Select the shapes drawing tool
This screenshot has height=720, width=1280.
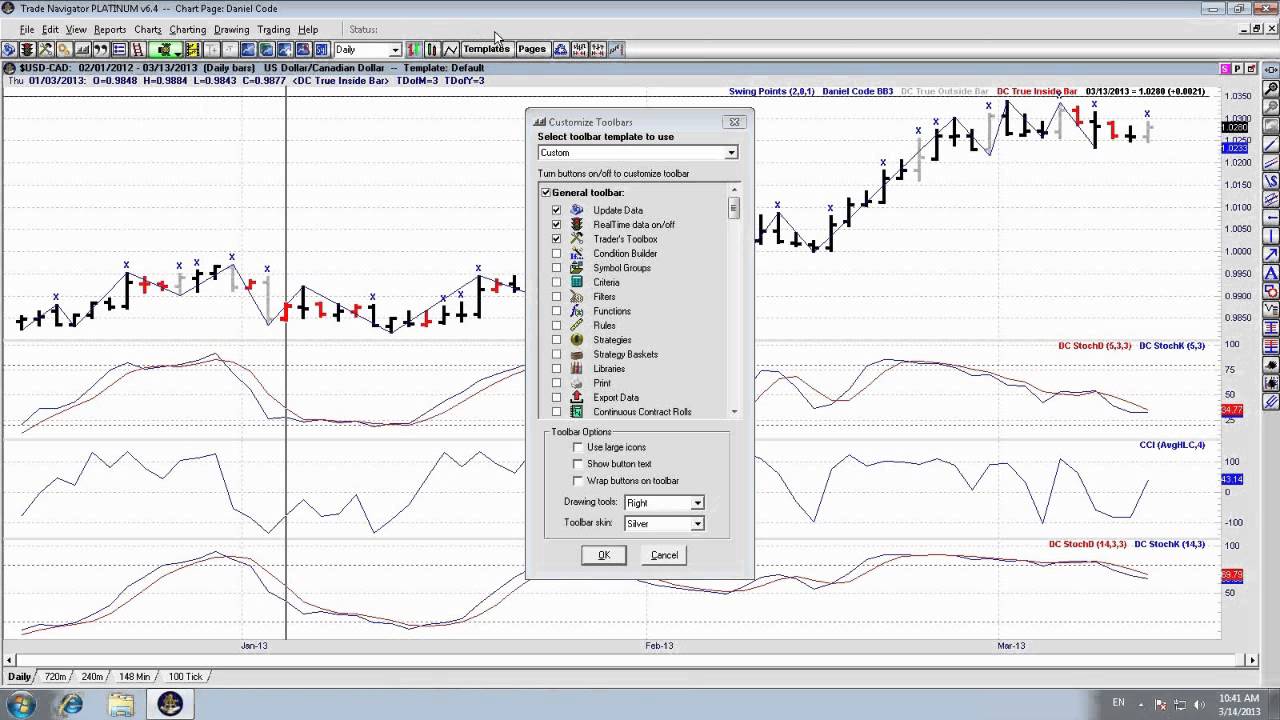(1271, 290)
